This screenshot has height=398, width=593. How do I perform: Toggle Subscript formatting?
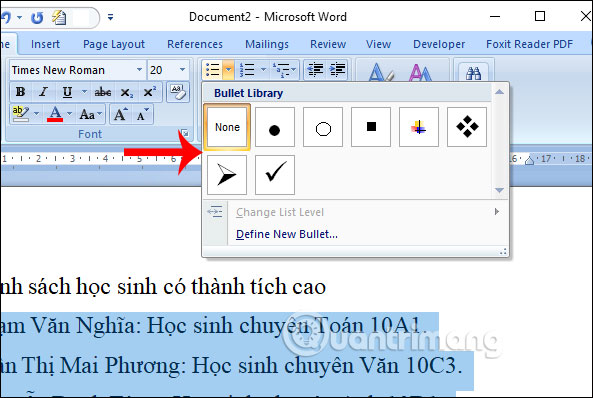126,92
